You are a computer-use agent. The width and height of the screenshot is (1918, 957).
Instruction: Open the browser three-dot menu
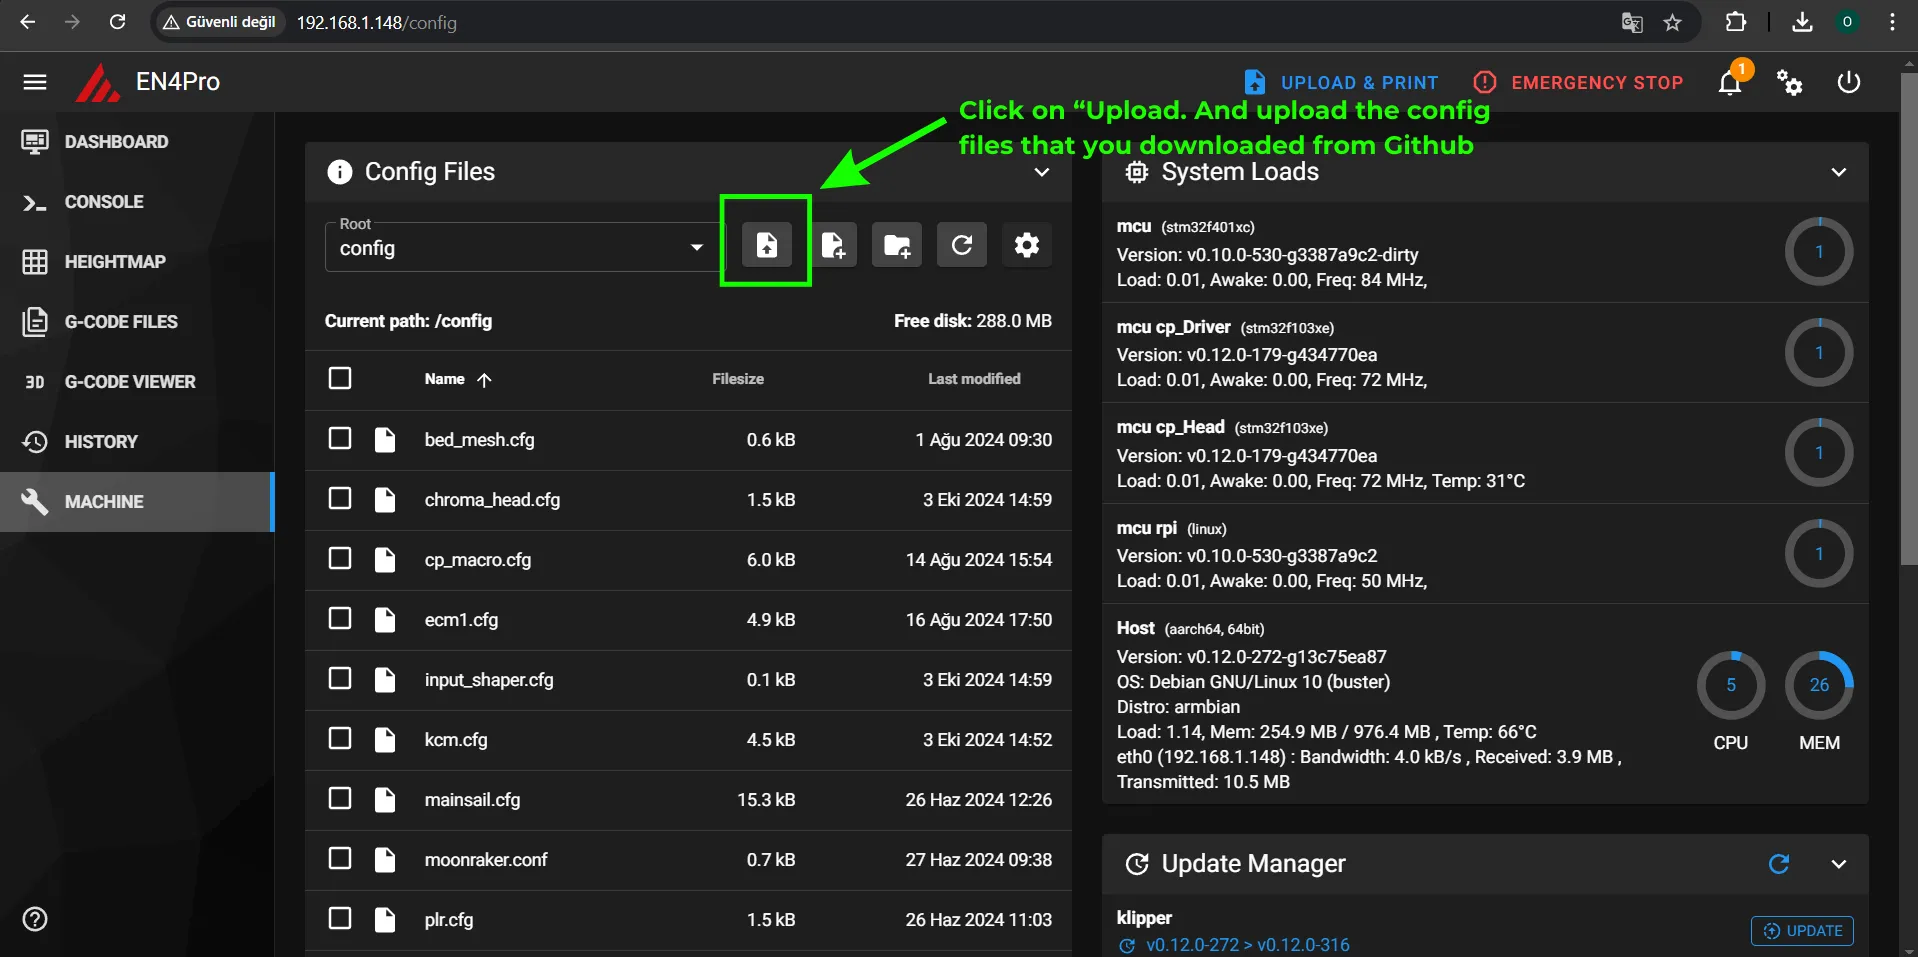click(1892, 22)
